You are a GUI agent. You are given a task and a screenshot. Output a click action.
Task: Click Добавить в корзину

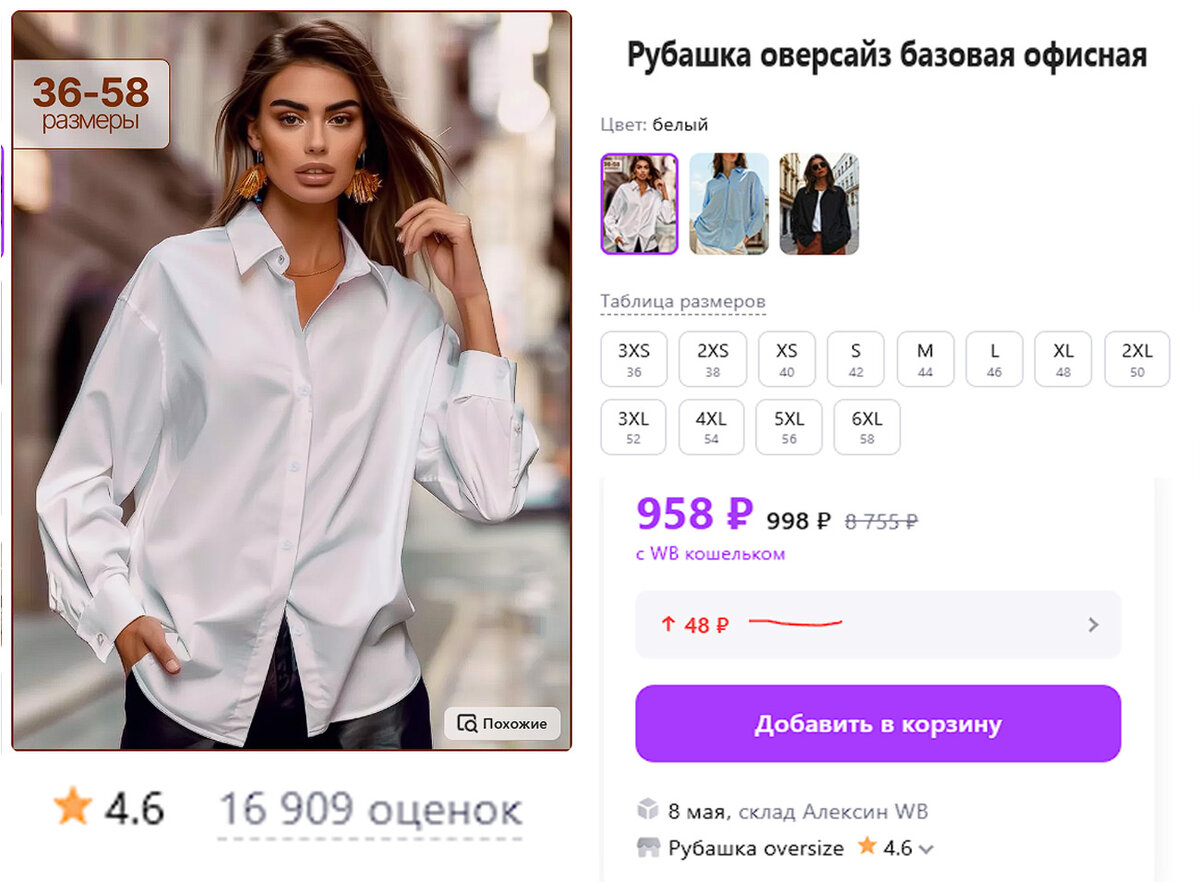tap(878, 724)
